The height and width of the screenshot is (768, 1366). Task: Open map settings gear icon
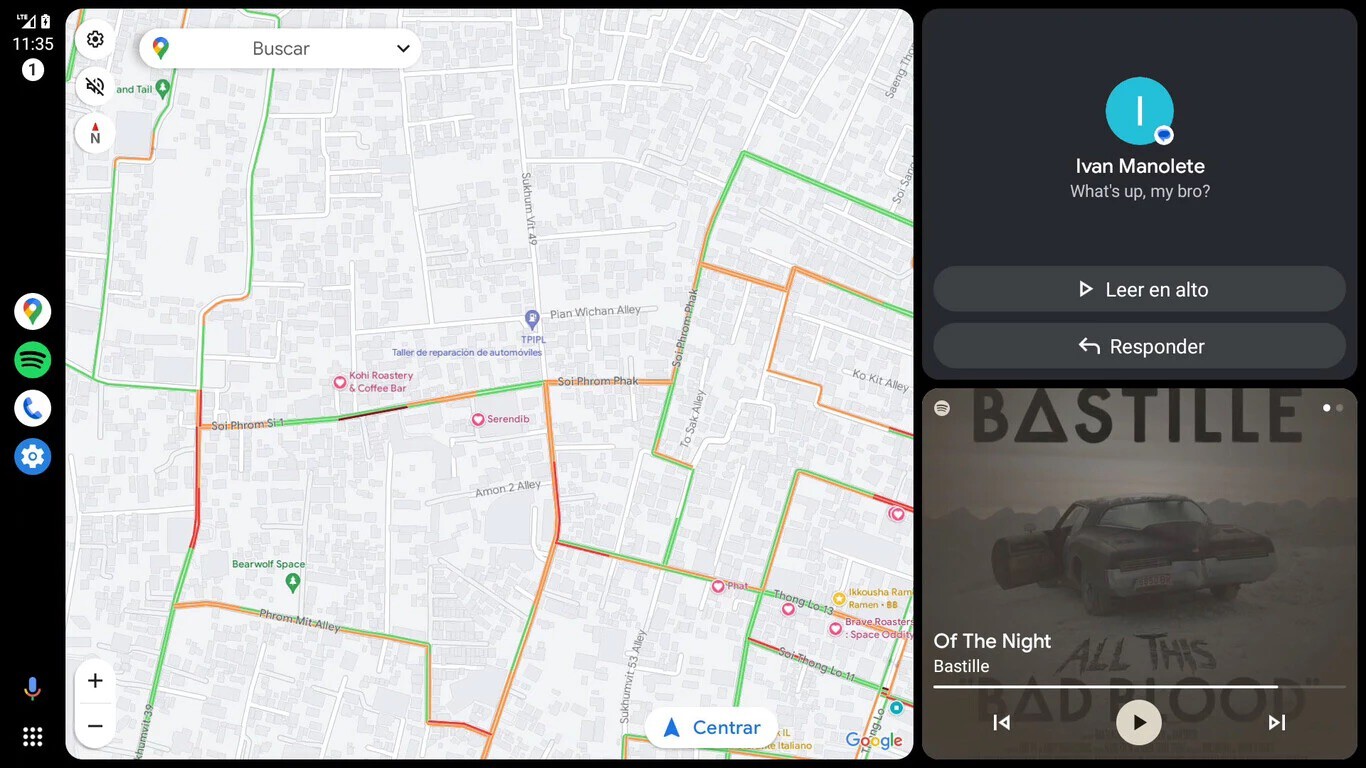pos(95,39)
